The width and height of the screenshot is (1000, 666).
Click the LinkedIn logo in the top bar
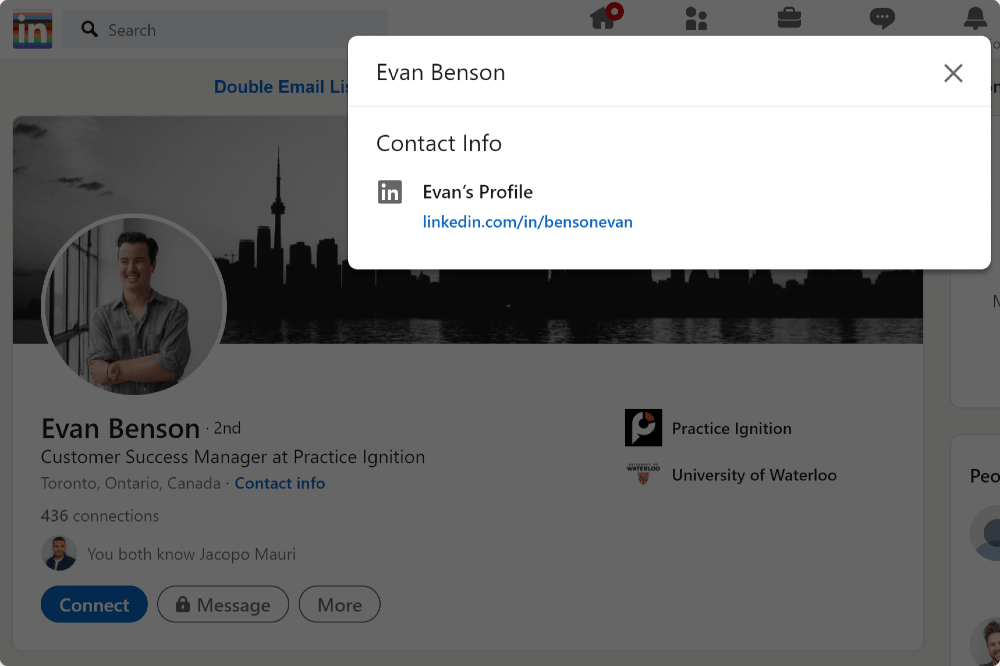(33, 30)
